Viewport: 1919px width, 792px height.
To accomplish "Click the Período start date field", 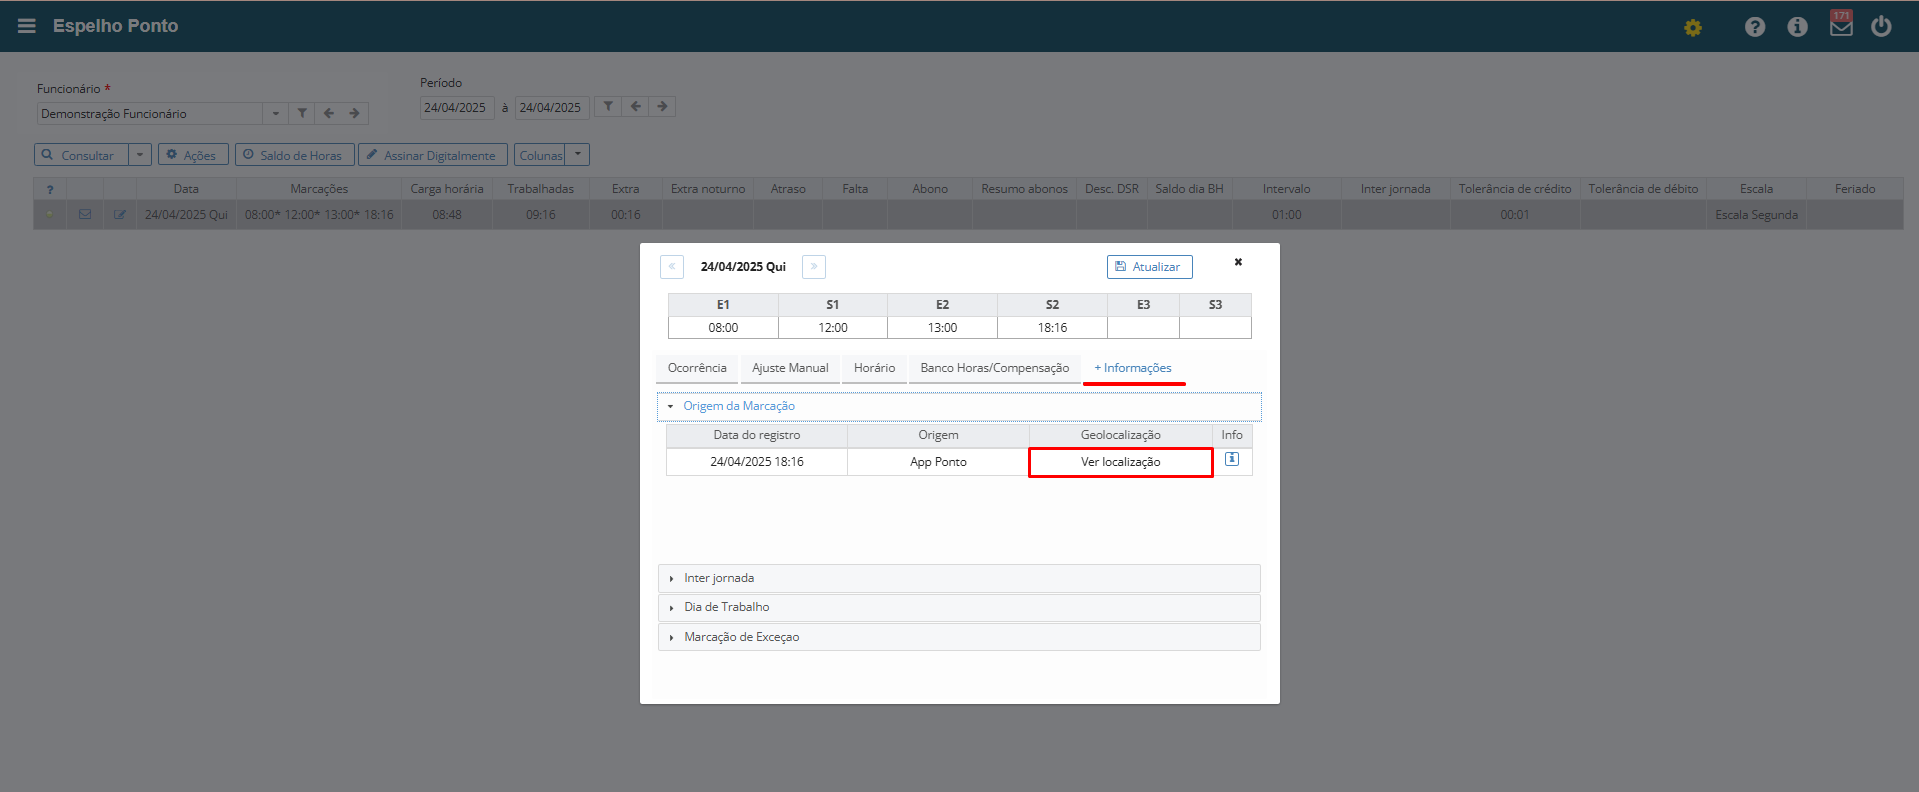I will pos(456,107).
